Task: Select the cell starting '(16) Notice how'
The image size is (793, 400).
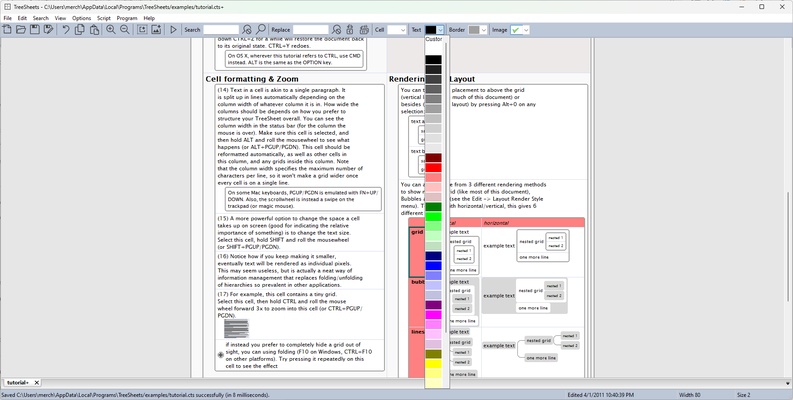Action: 299,271
